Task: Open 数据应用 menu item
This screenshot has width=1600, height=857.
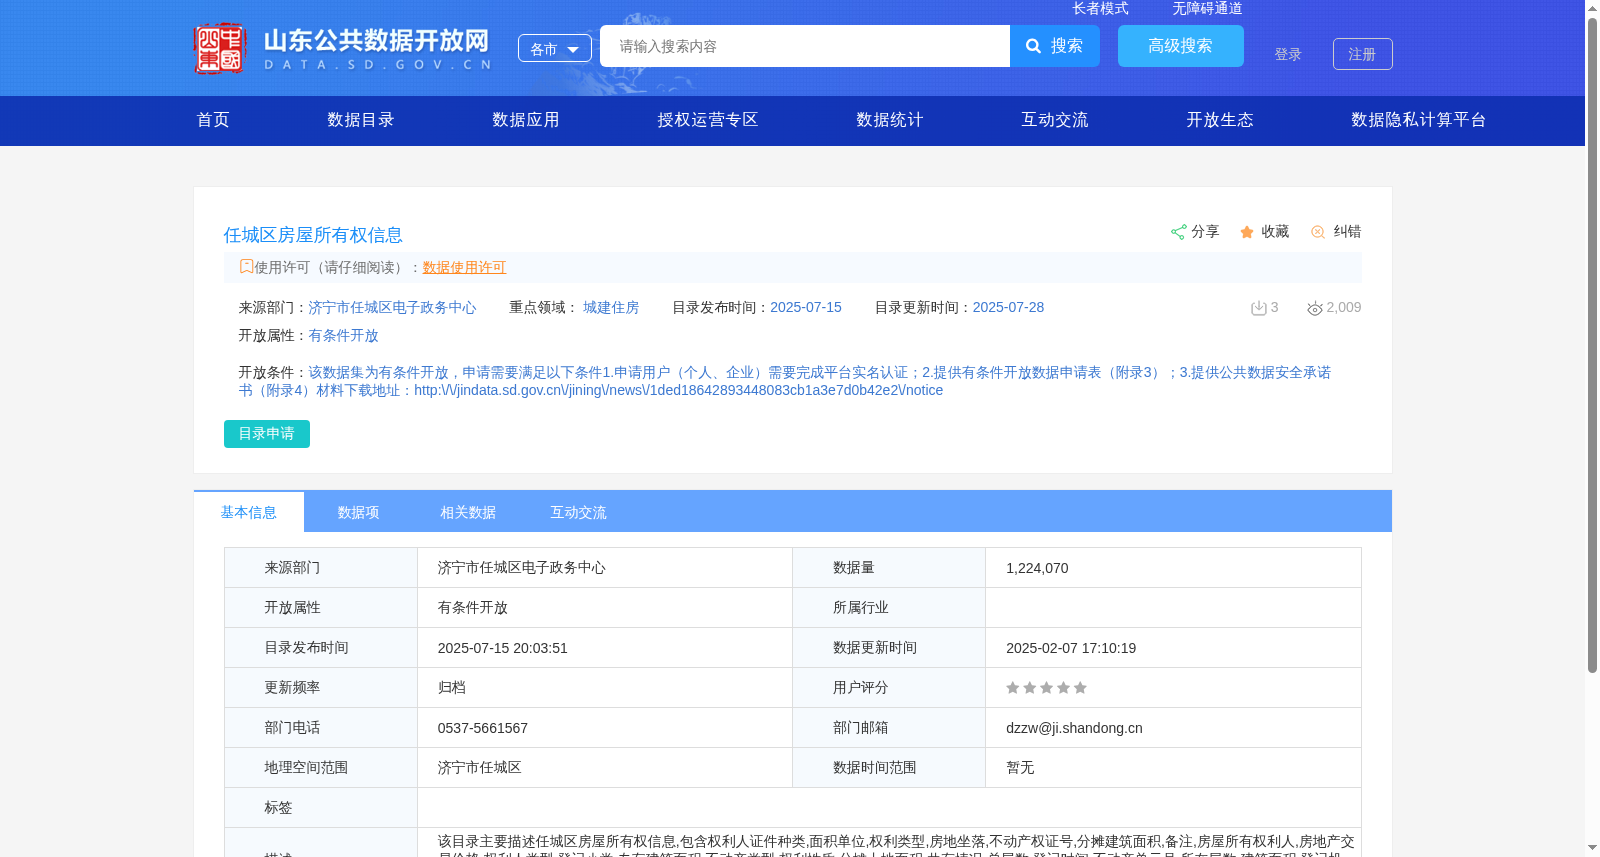Action: tap(526, 120)
